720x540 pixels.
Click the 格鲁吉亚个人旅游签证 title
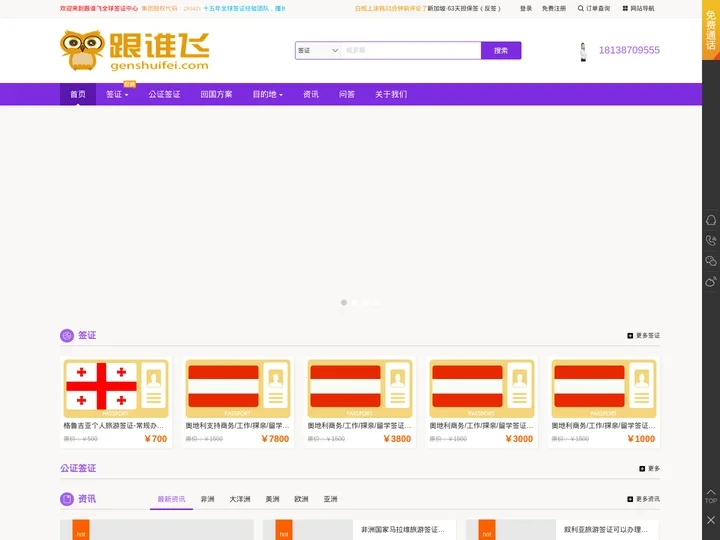(x=113, y=426)
